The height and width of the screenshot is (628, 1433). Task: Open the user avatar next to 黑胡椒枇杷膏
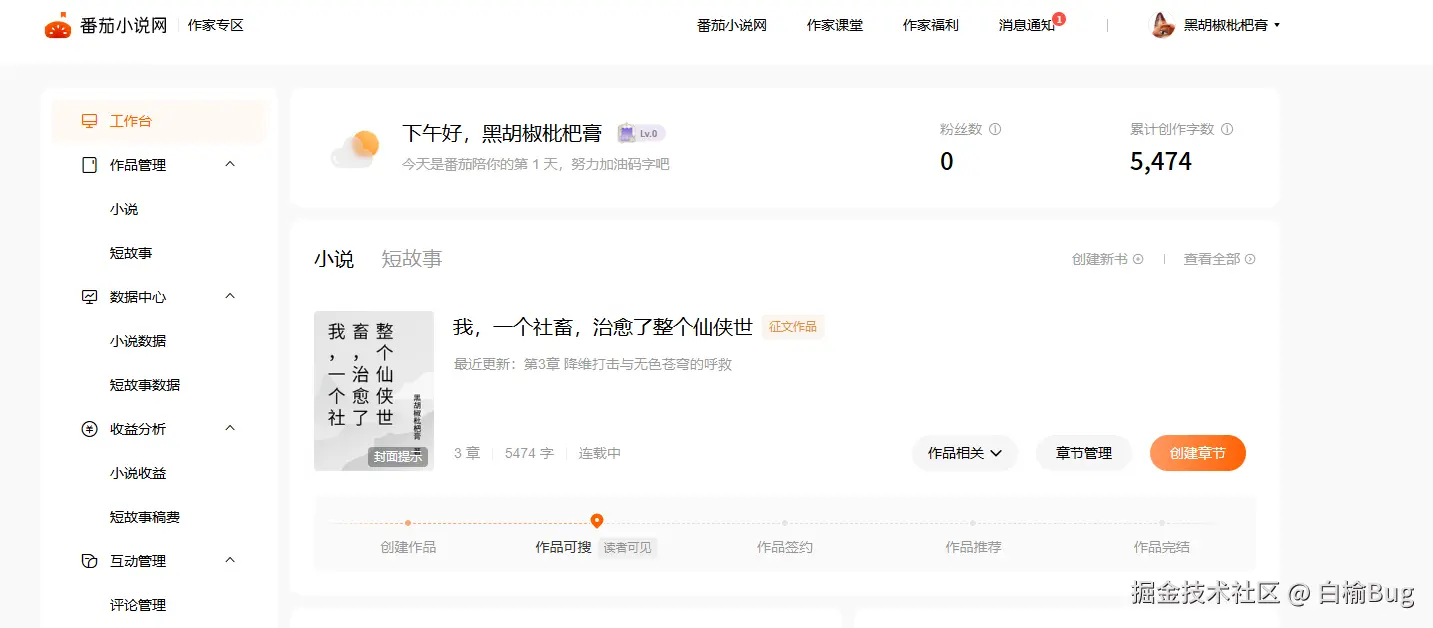(1162, 24)
